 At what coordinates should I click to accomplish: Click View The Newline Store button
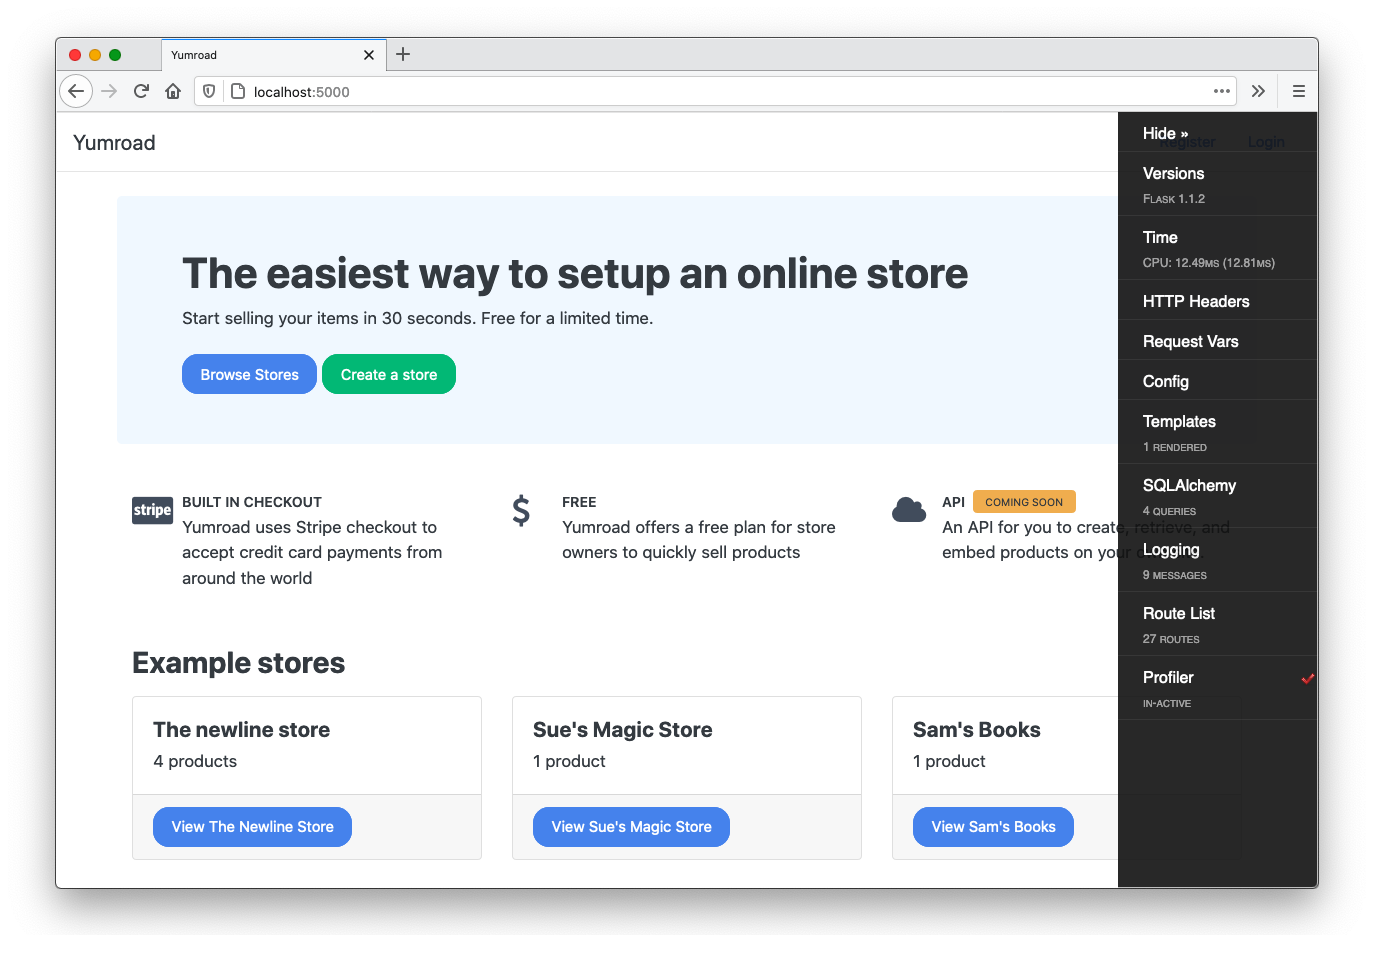[x=252, y=827]
